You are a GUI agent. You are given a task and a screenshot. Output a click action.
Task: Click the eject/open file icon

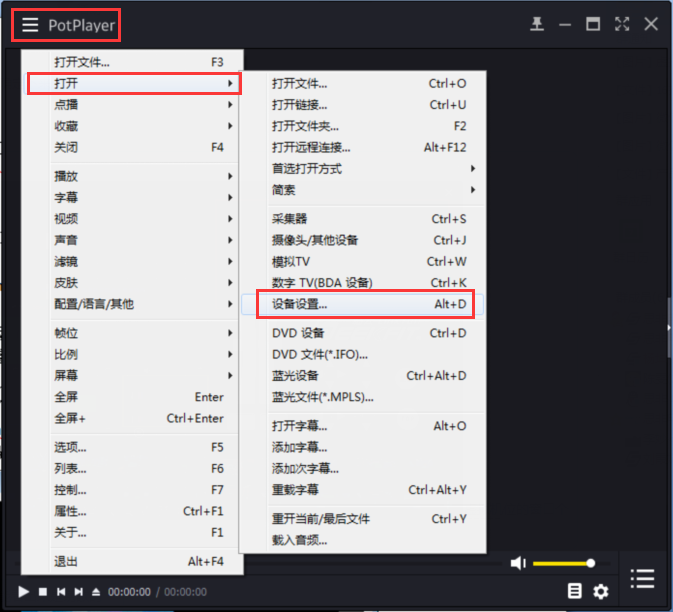pos(96,592)
